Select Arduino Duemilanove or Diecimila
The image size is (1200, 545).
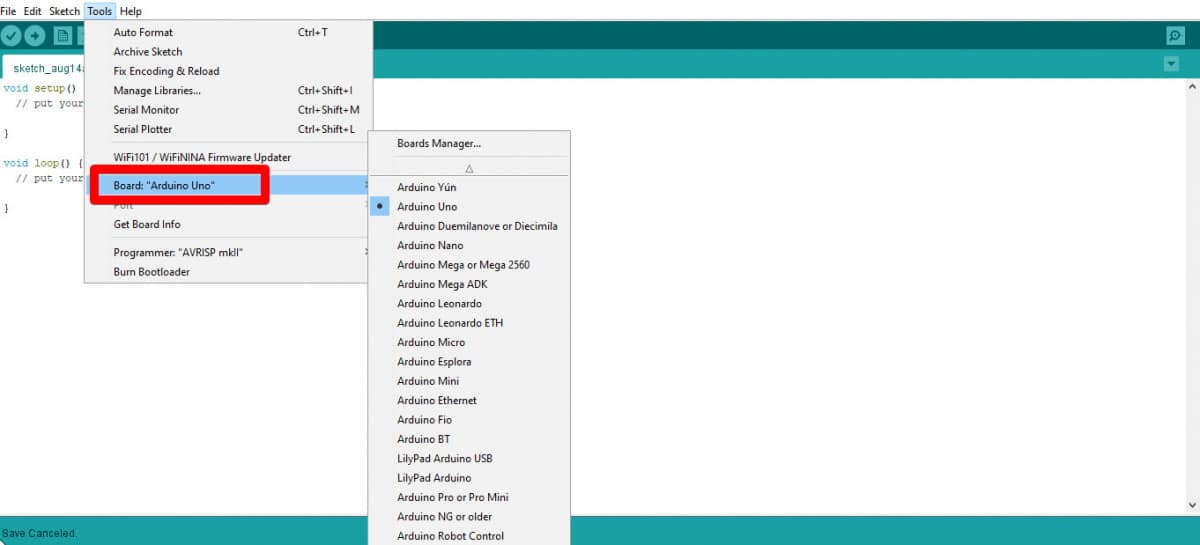(469, 226)
